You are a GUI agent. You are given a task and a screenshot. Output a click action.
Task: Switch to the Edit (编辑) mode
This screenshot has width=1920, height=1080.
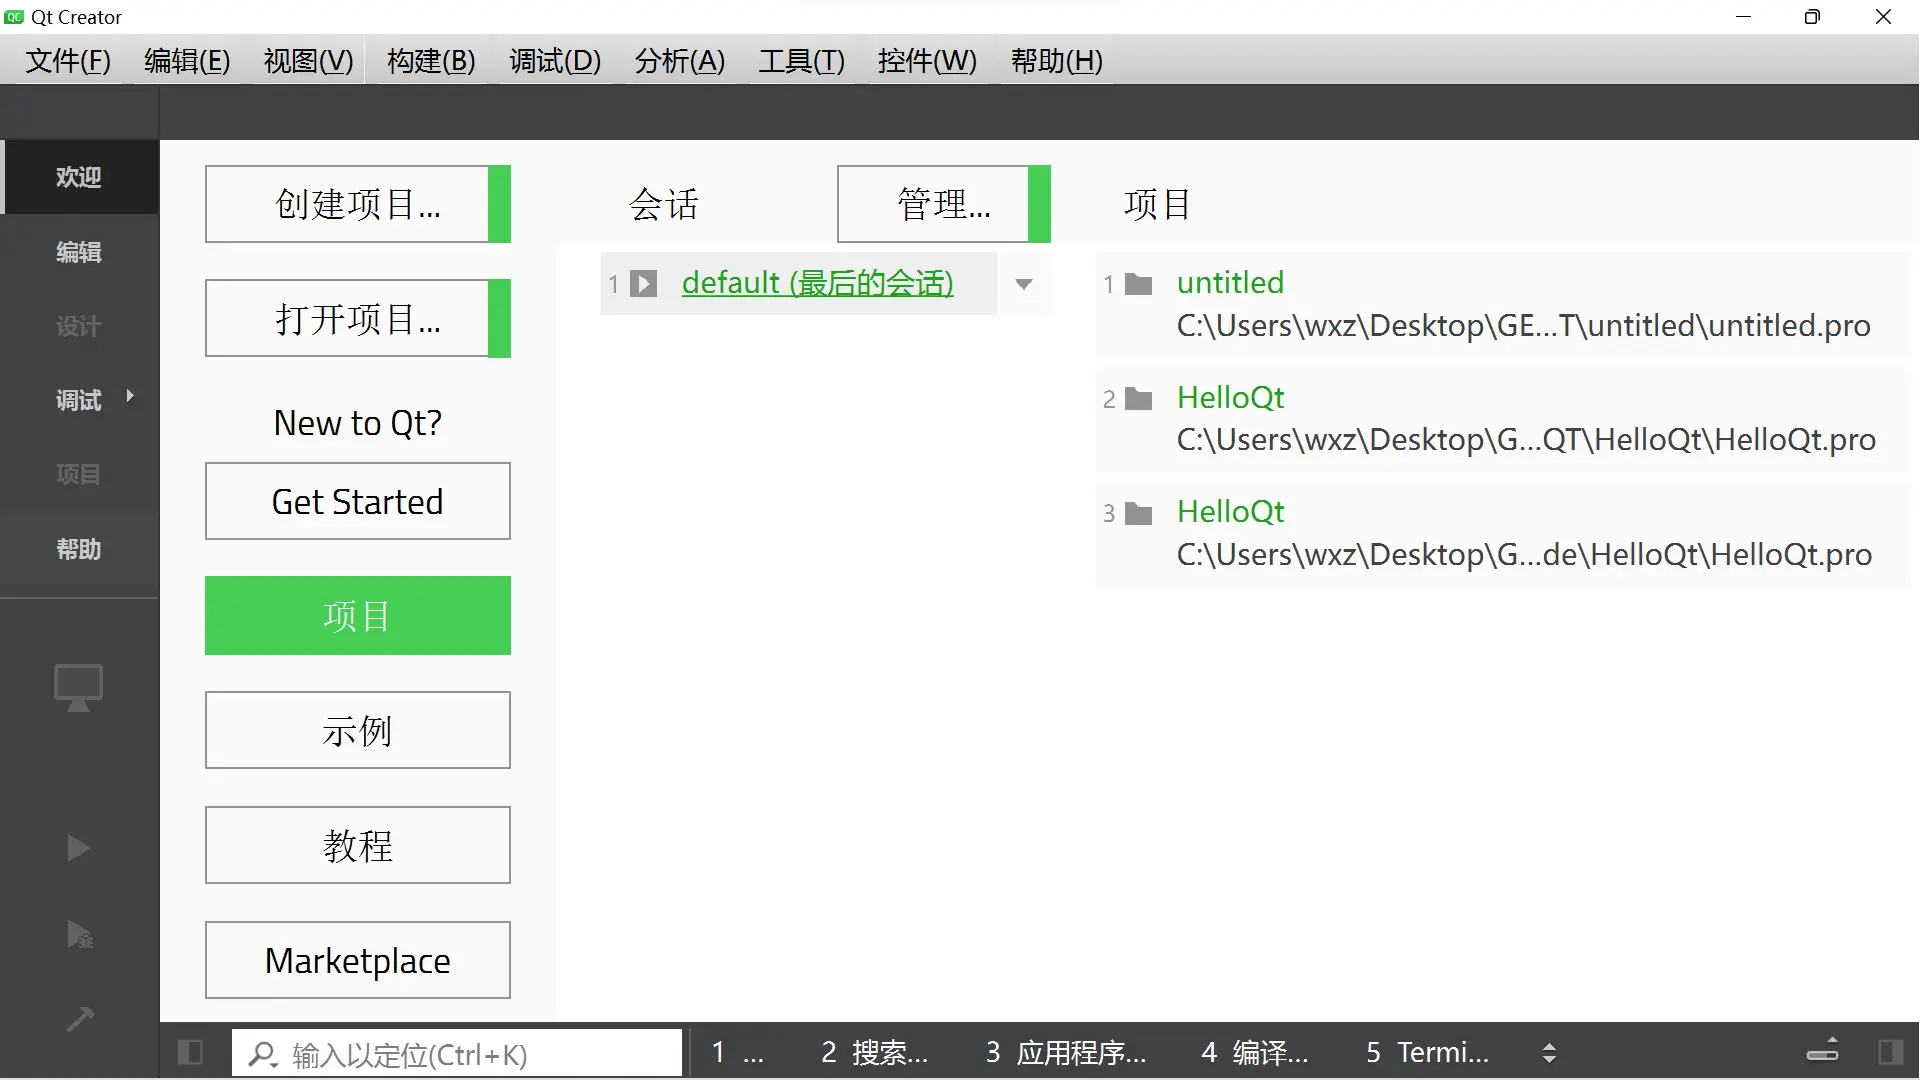79,252
